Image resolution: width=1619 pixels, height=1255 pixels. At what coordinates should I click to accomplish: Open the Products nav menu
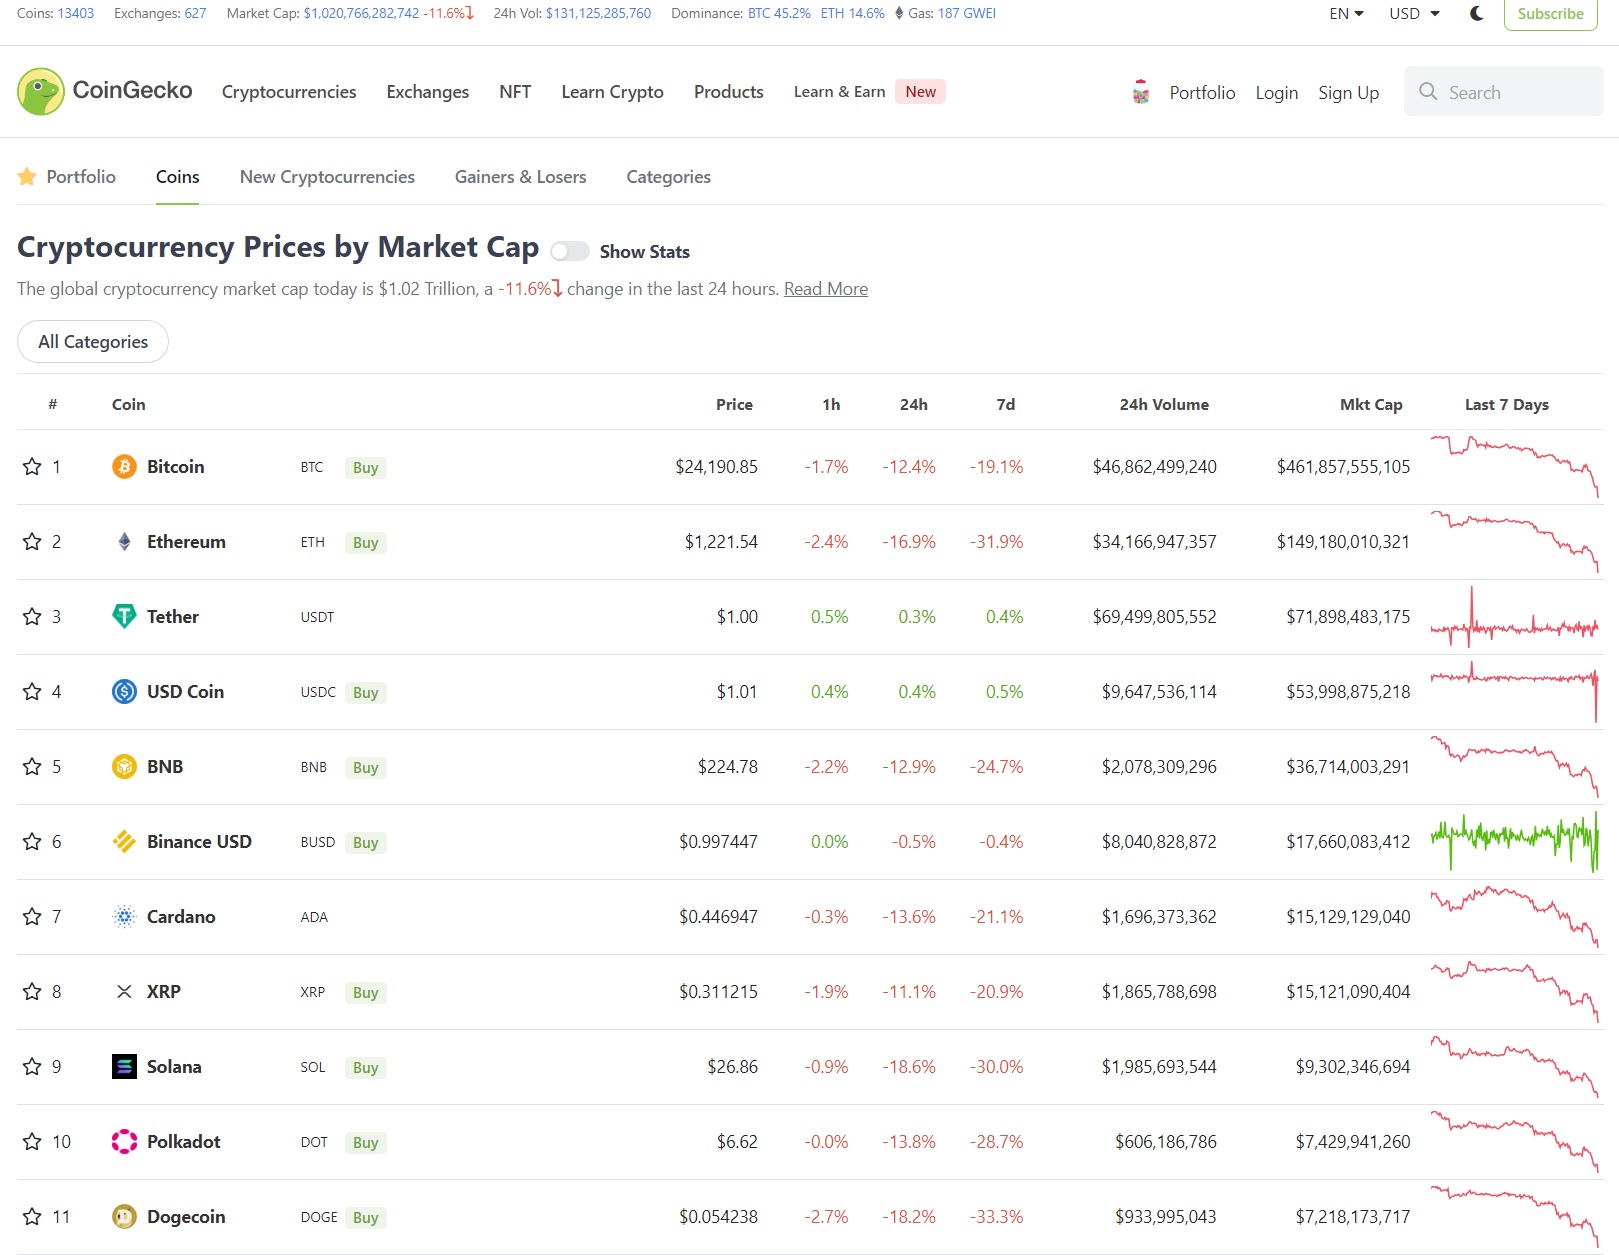click(x=729, y=92)
